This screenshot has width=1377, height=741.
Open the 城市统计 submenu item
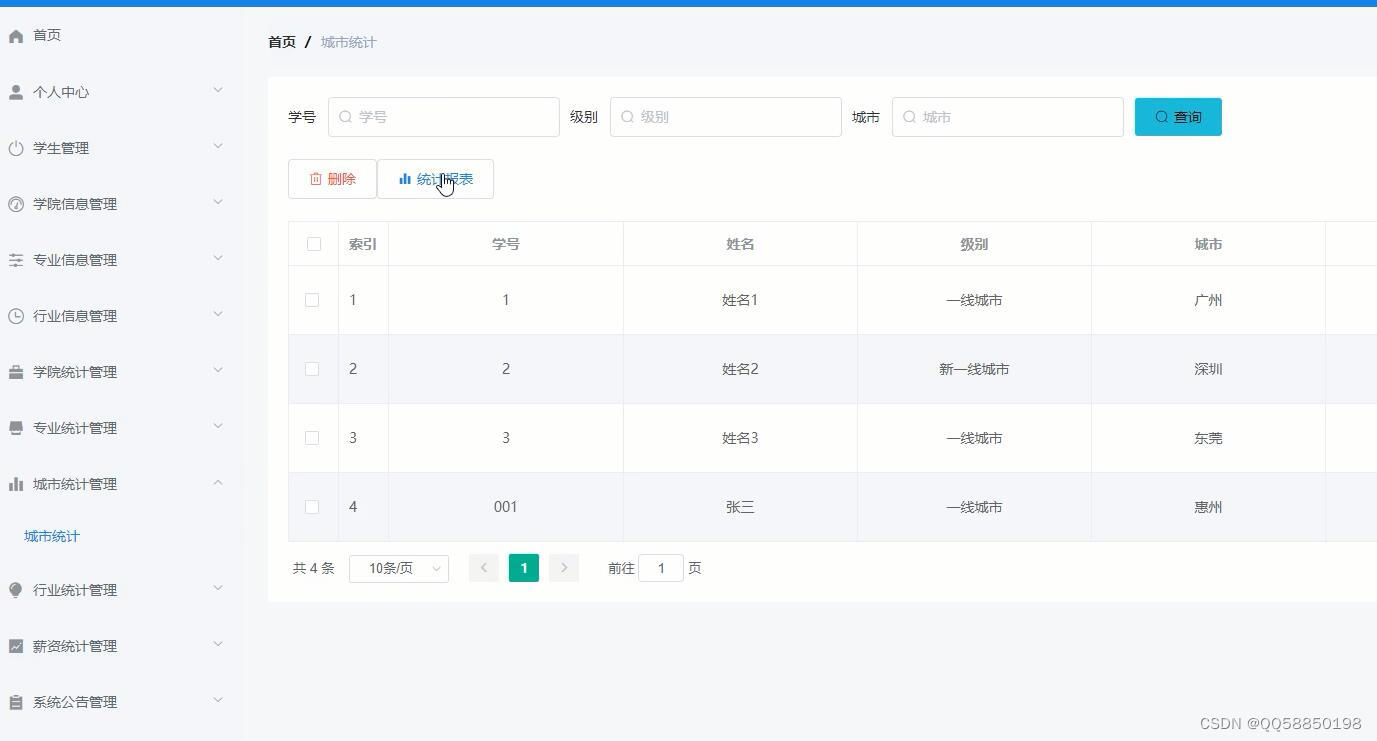51,535
